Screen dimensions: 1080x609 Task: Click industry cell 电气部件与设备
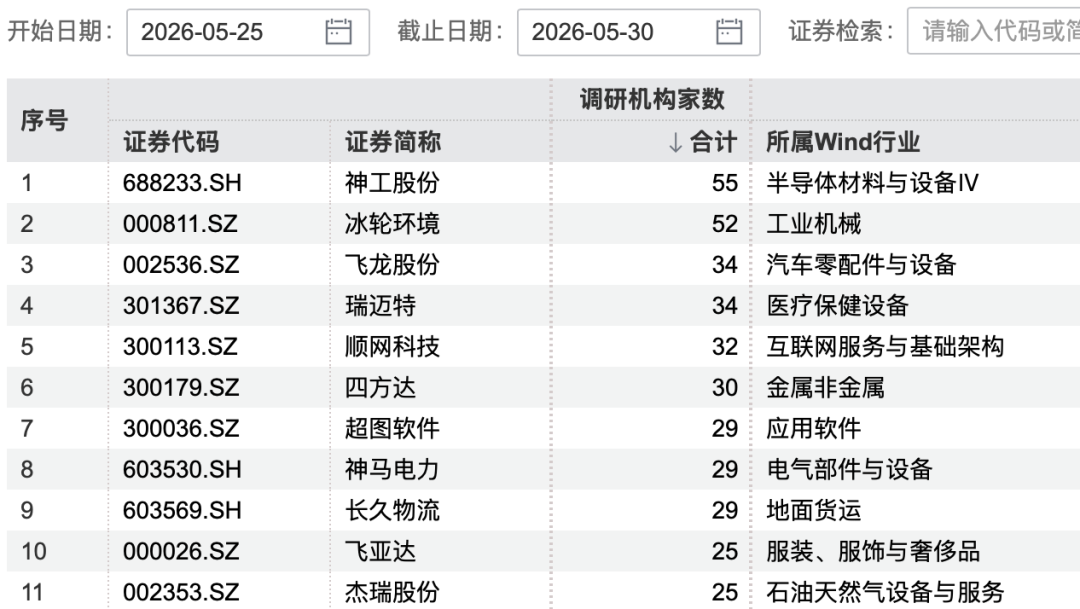coord(849,469)
